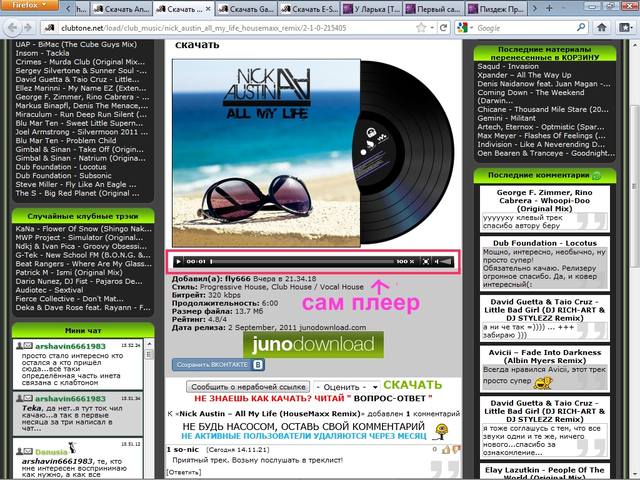Open the so-nic commenter profile name
The width and height of the screenshot is (640, 480).
[x=186, y=449]
